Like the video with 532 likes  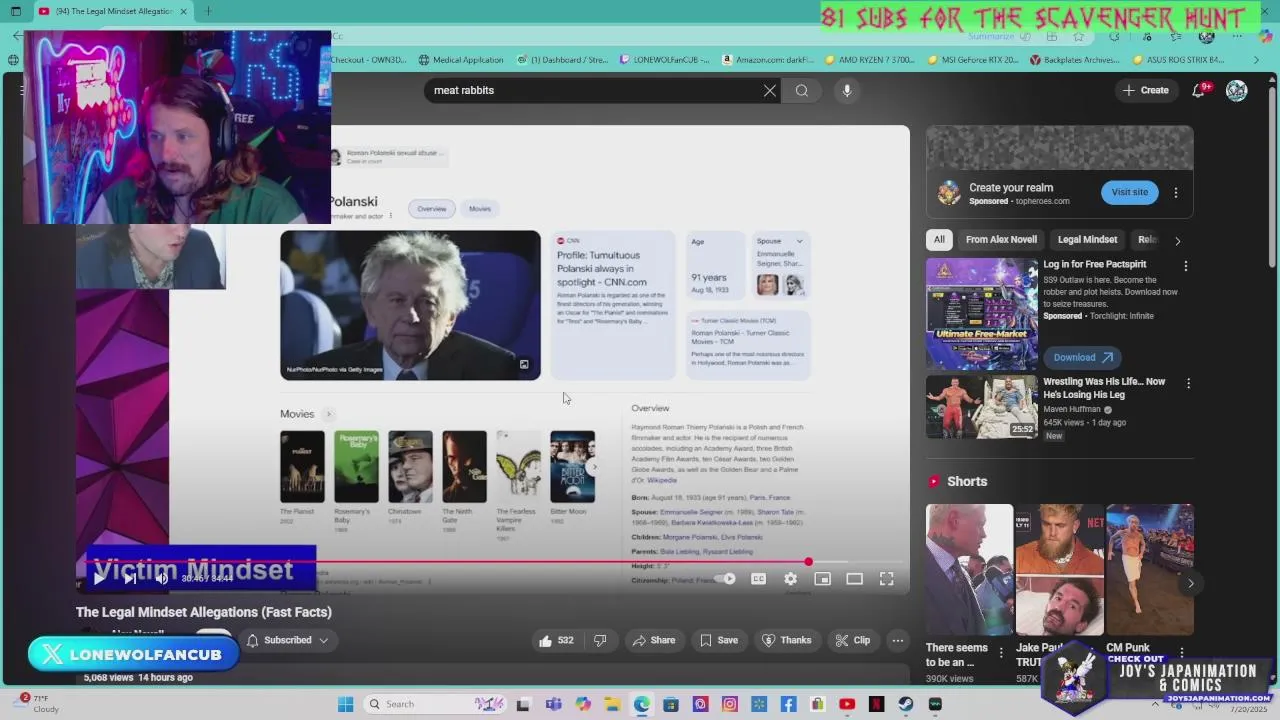tap(556, 640)
